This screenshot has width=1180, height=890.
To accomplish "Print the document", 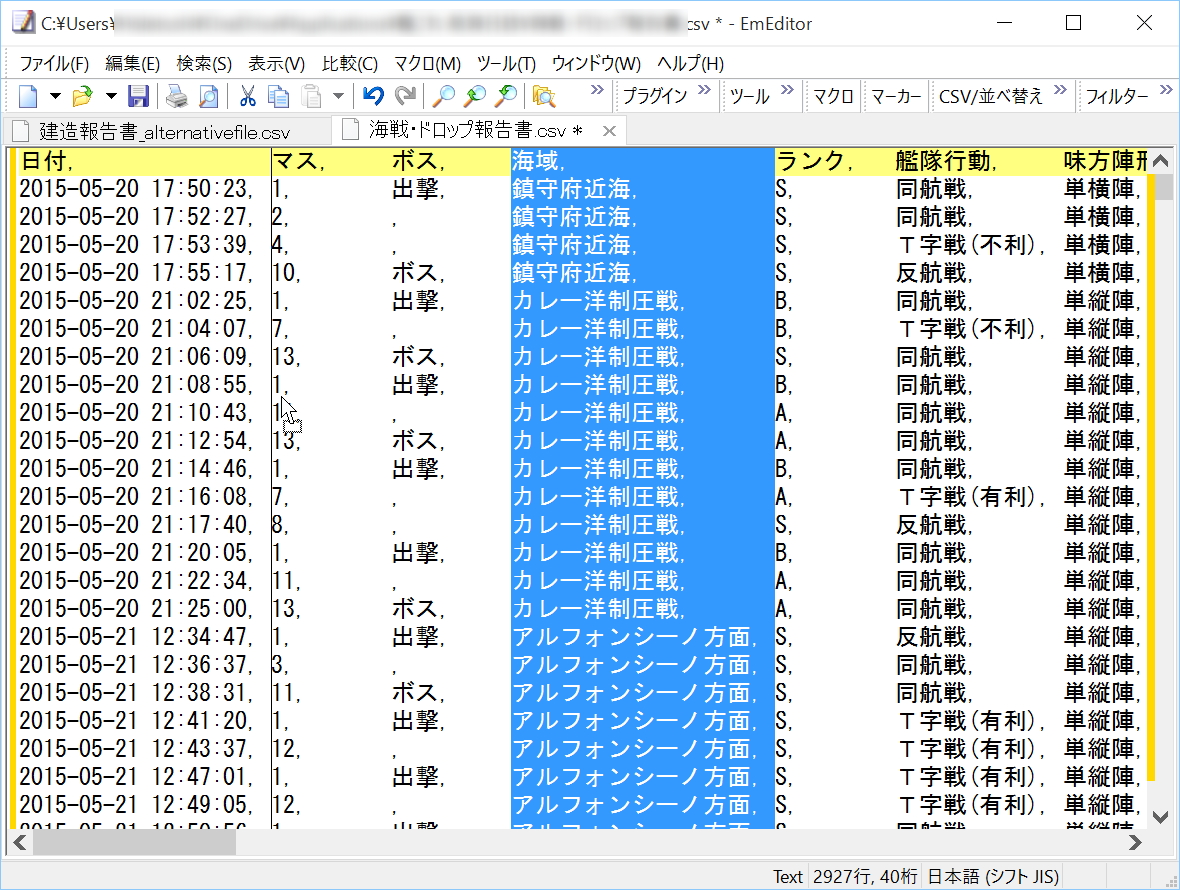I will [x=176, y=96].
